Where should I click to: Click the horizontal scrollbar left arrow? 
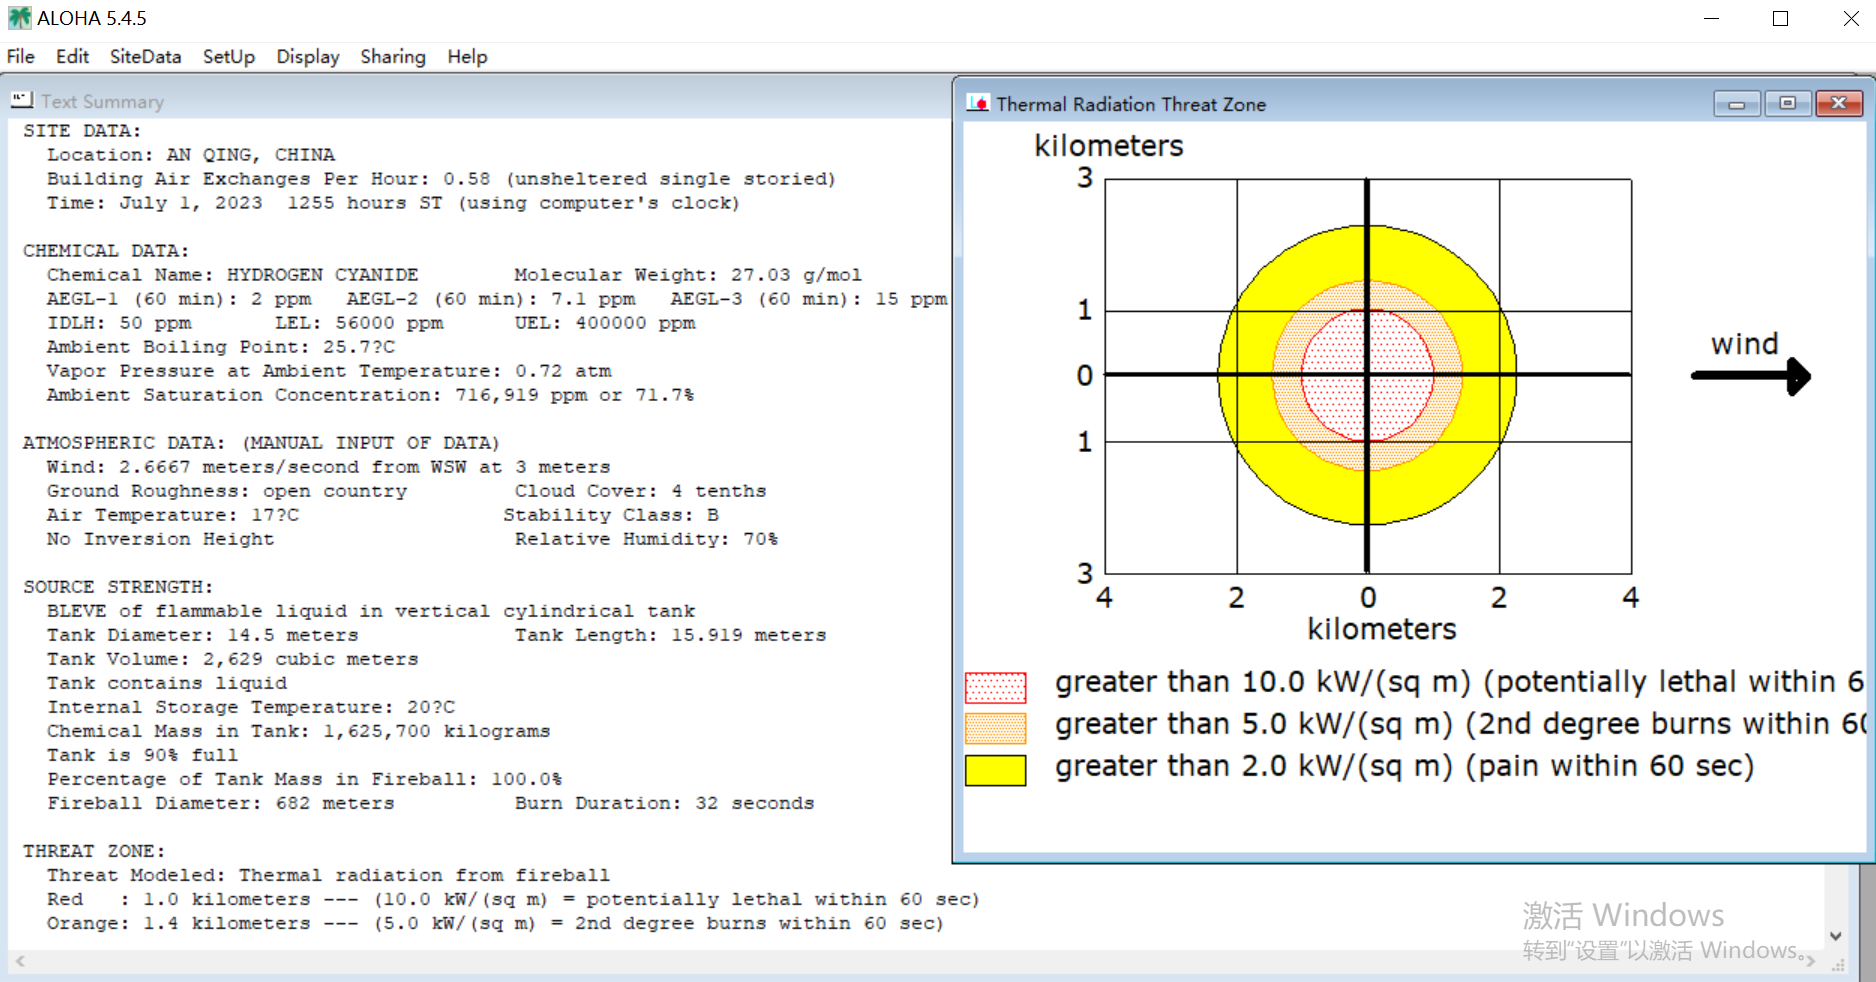19,961
